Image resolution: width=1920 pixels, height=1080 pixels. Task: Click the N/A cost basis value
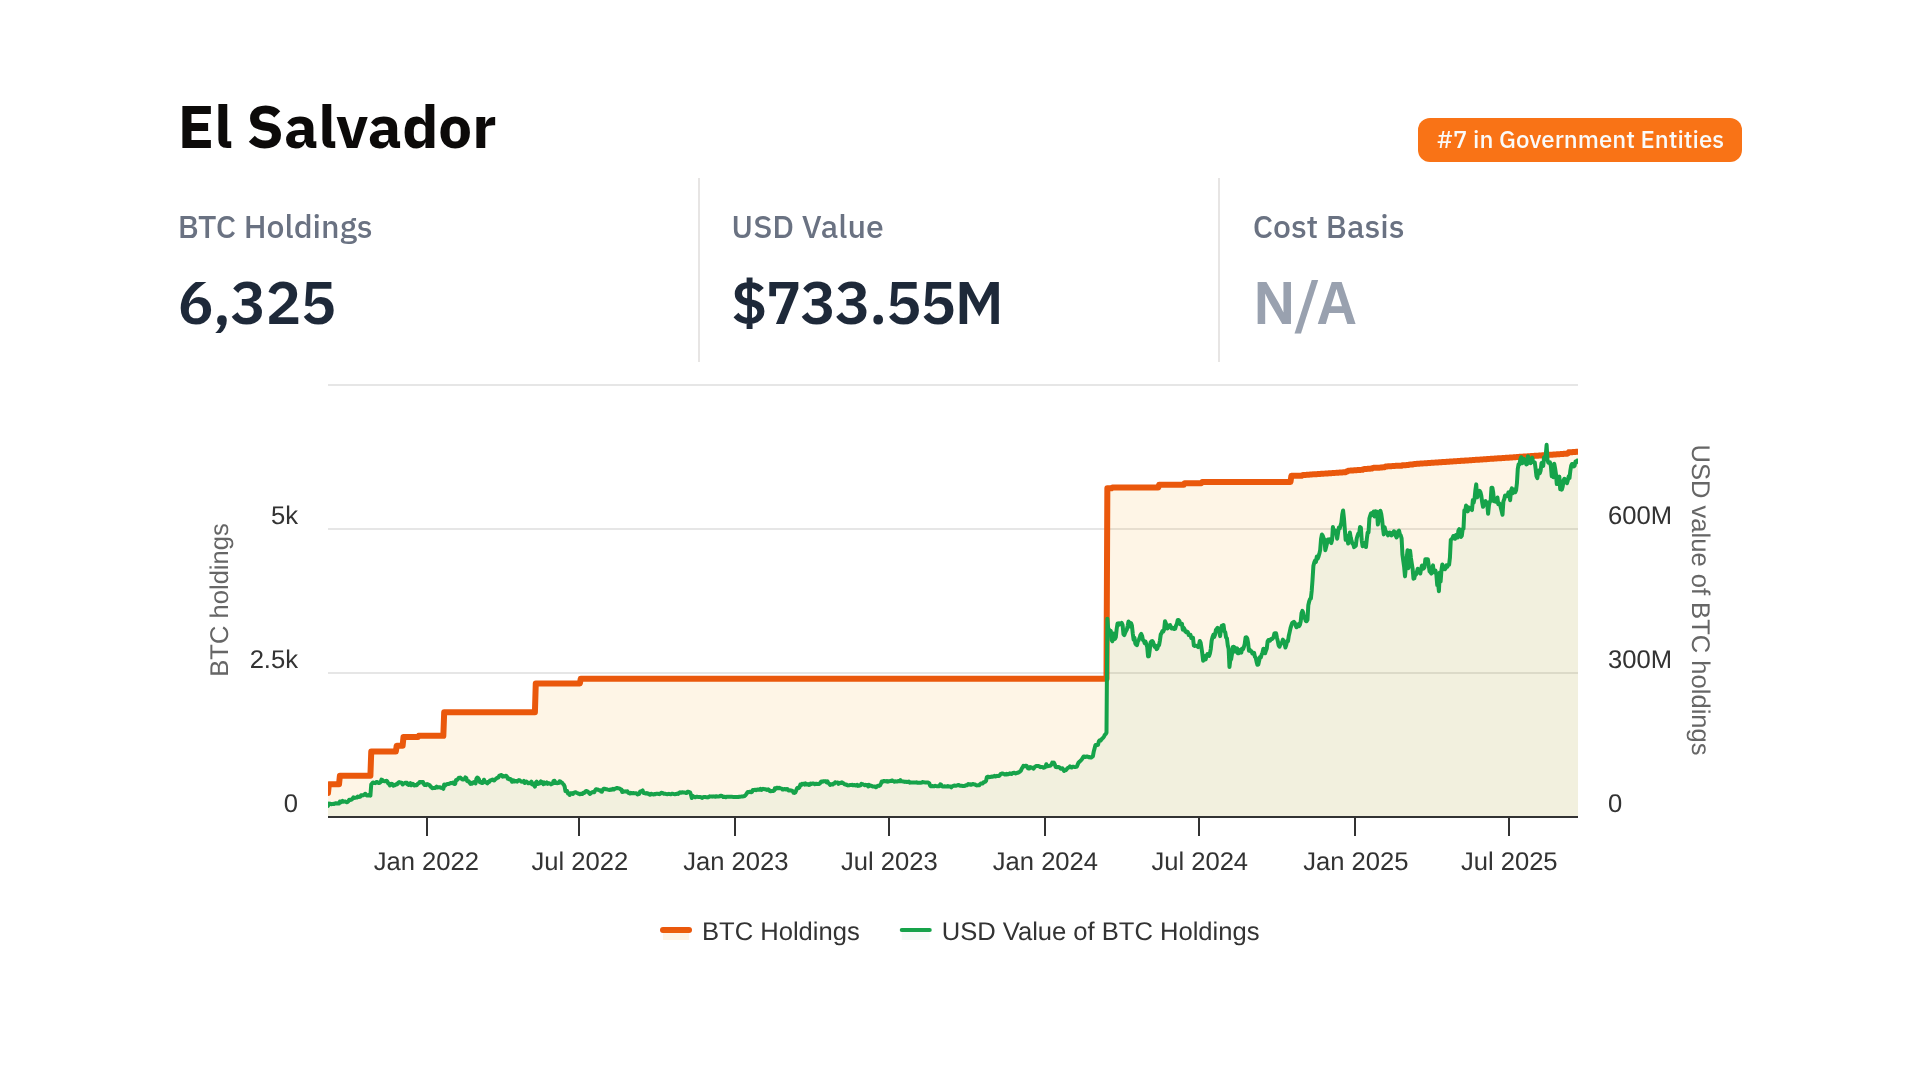pos(1304,303)
